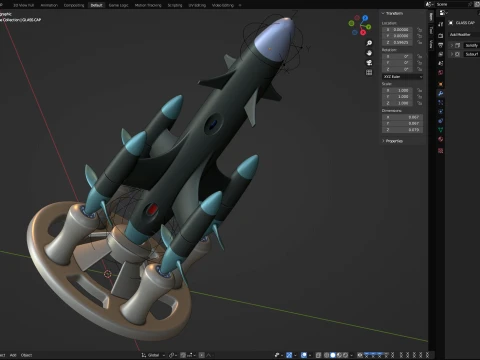Screen dimensions: 480x360
Task: Open the Modifiers wrench properties tab
Action: (441, 93)
